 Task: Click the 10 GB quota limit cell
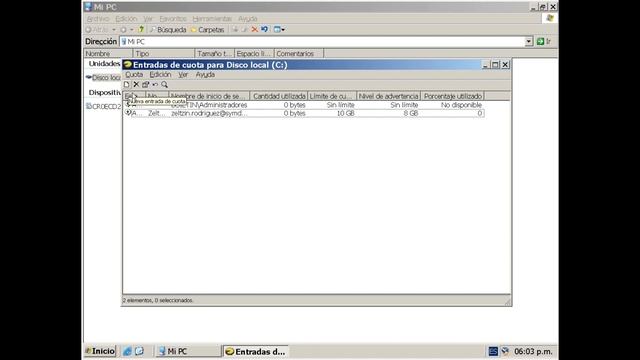(345, 113)
